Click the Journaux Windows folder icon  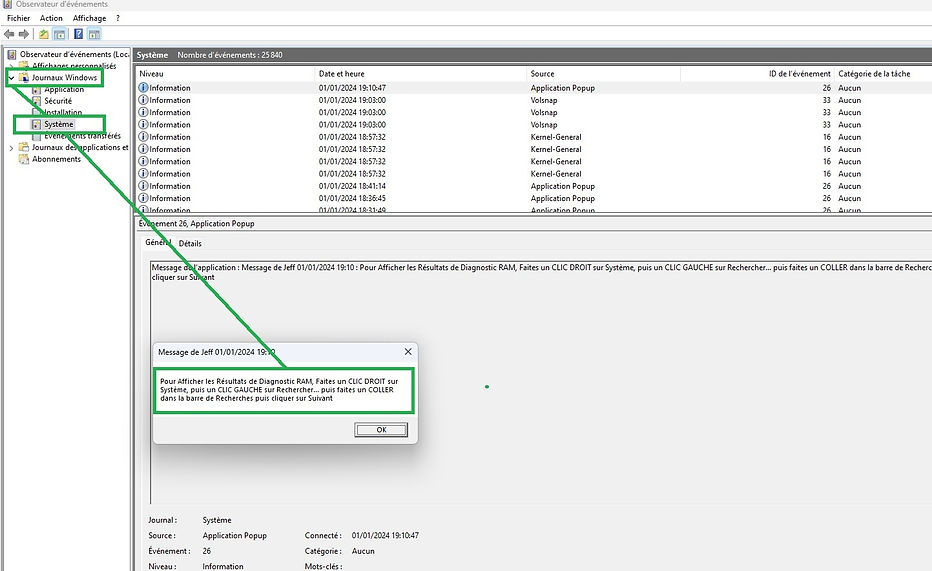point(24,77)
